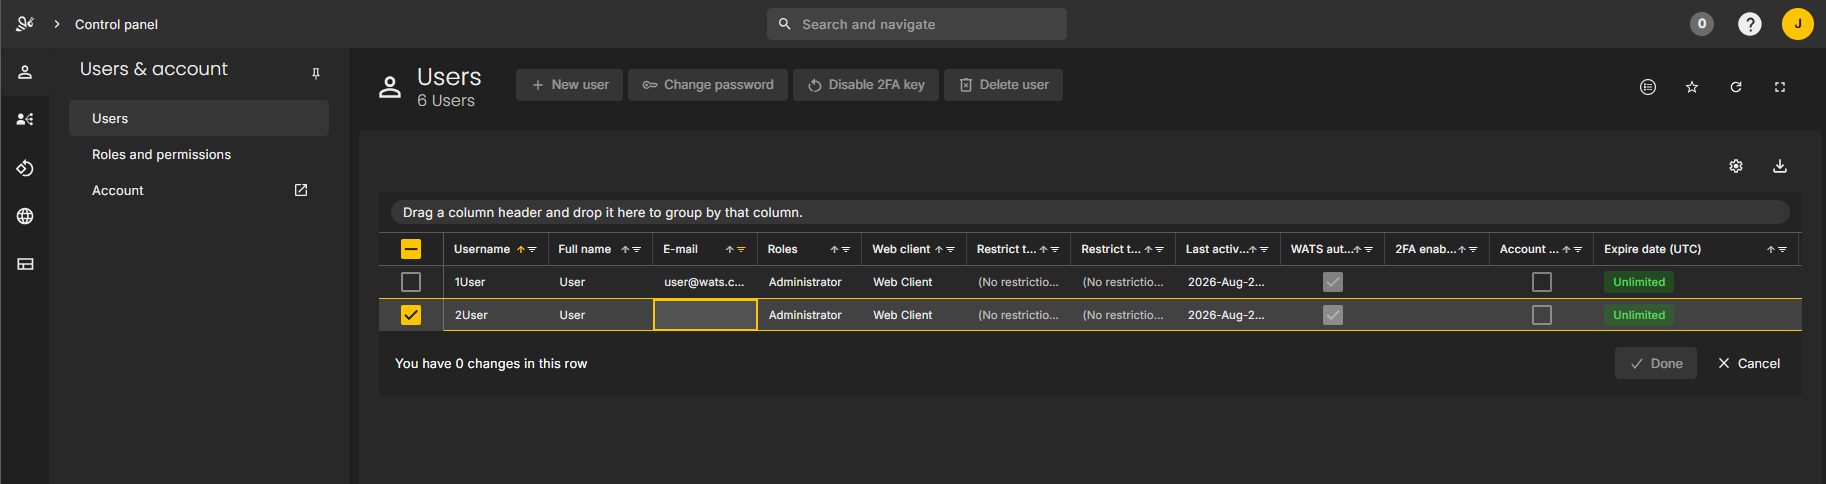Open the J user avatar menu
Image resolution: width=1826 pixels, height=484 pixels.
tap(1798, 24)
